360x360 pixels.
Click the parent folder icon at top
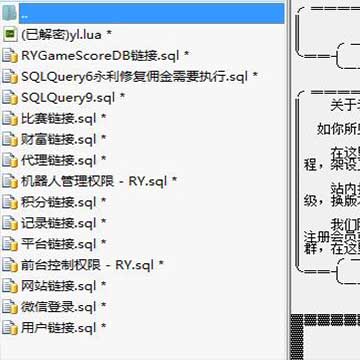[10, 14]
